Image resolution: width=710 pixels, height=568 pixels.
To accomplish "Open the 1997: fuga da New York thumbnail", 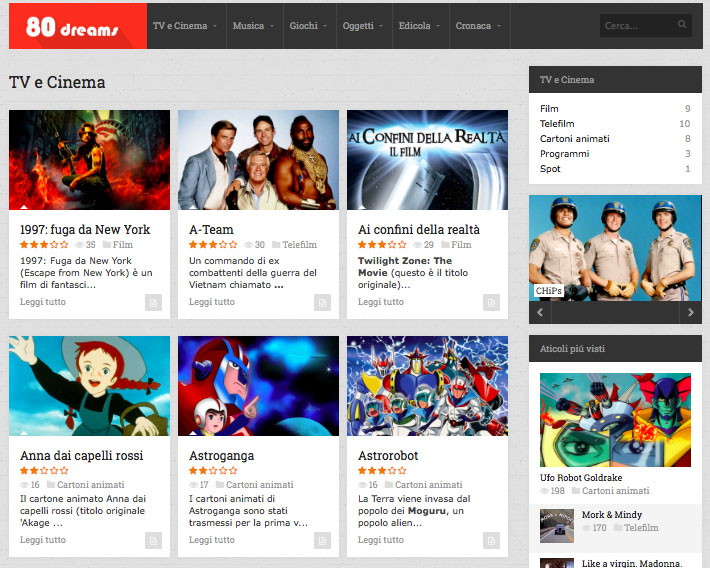I will click(90, 160).
